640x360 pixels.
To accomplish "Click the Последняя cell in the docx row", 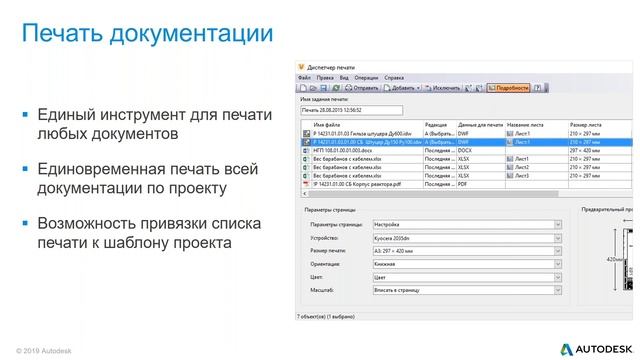I will [x=440, y=151].
